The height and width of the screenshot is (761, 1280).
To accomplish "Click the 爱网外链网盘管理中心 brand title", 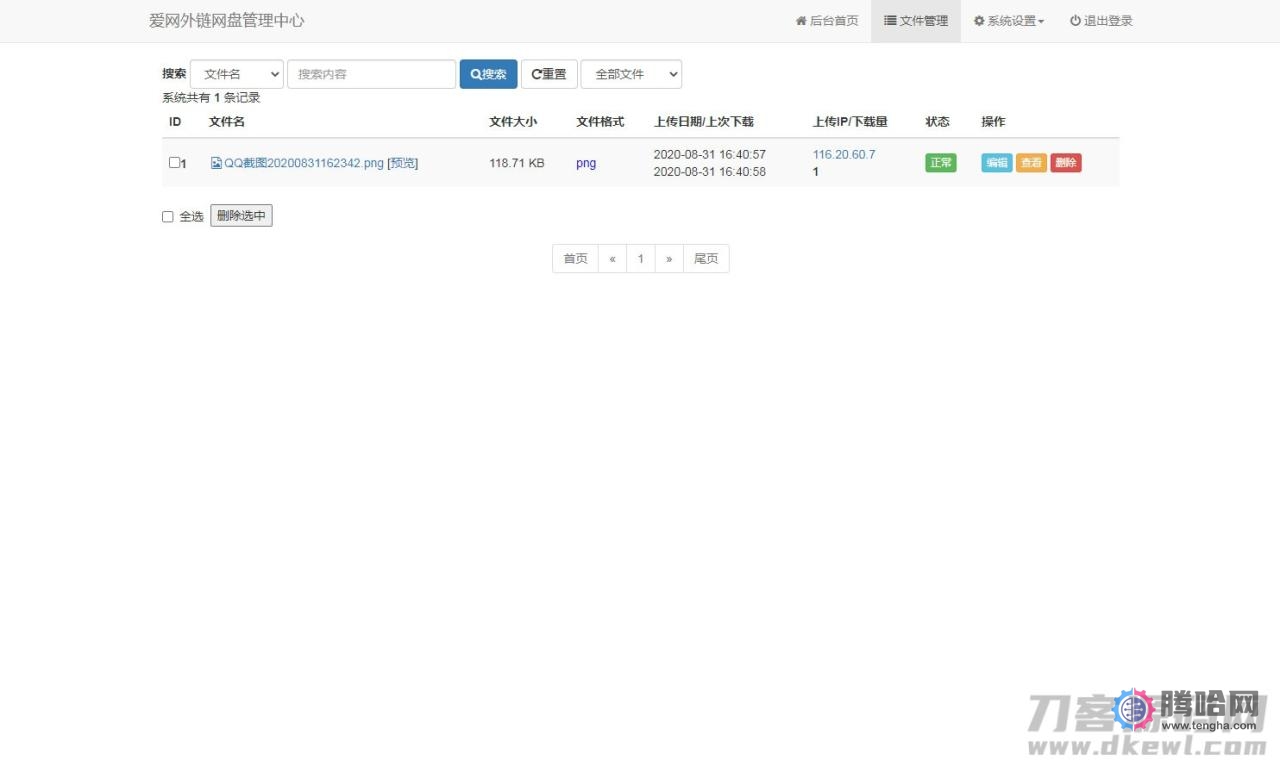I will [226, 20].
